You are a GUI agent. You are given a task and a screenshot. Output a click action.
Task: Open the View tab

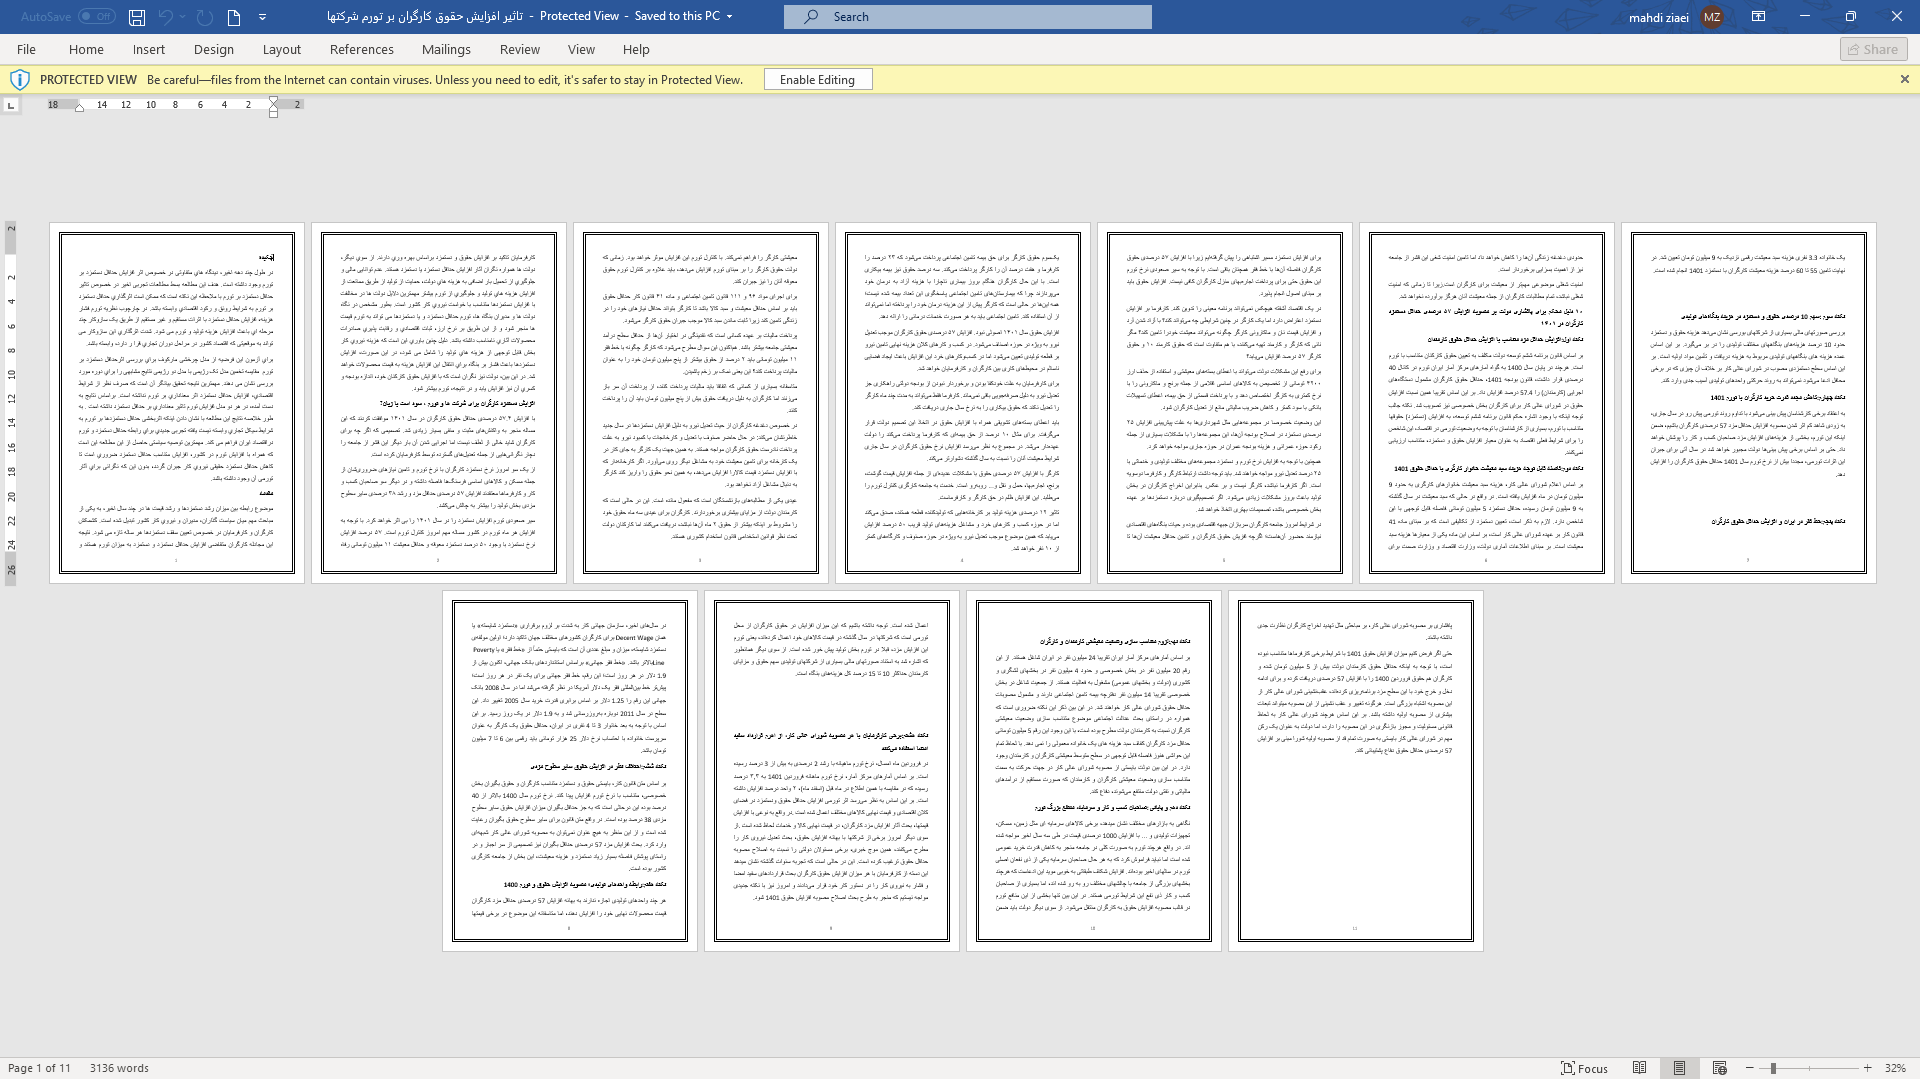pos(581,49)
